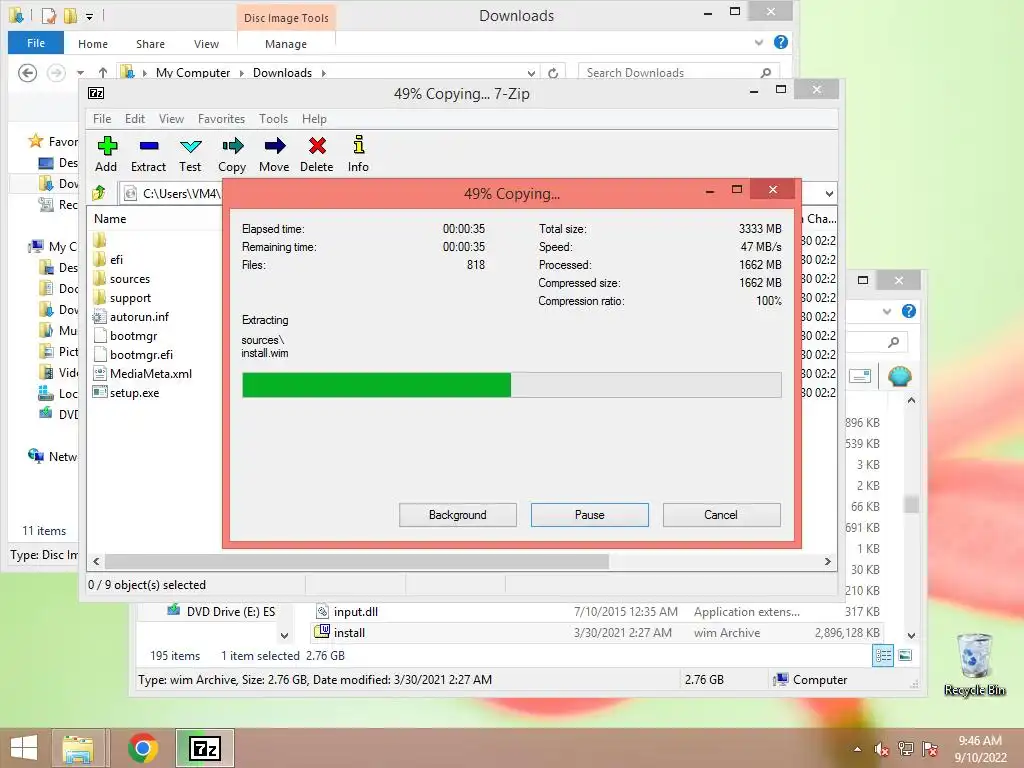Select the efi folder in 7-Zip
1024x768 pixels.
point(116,259)
